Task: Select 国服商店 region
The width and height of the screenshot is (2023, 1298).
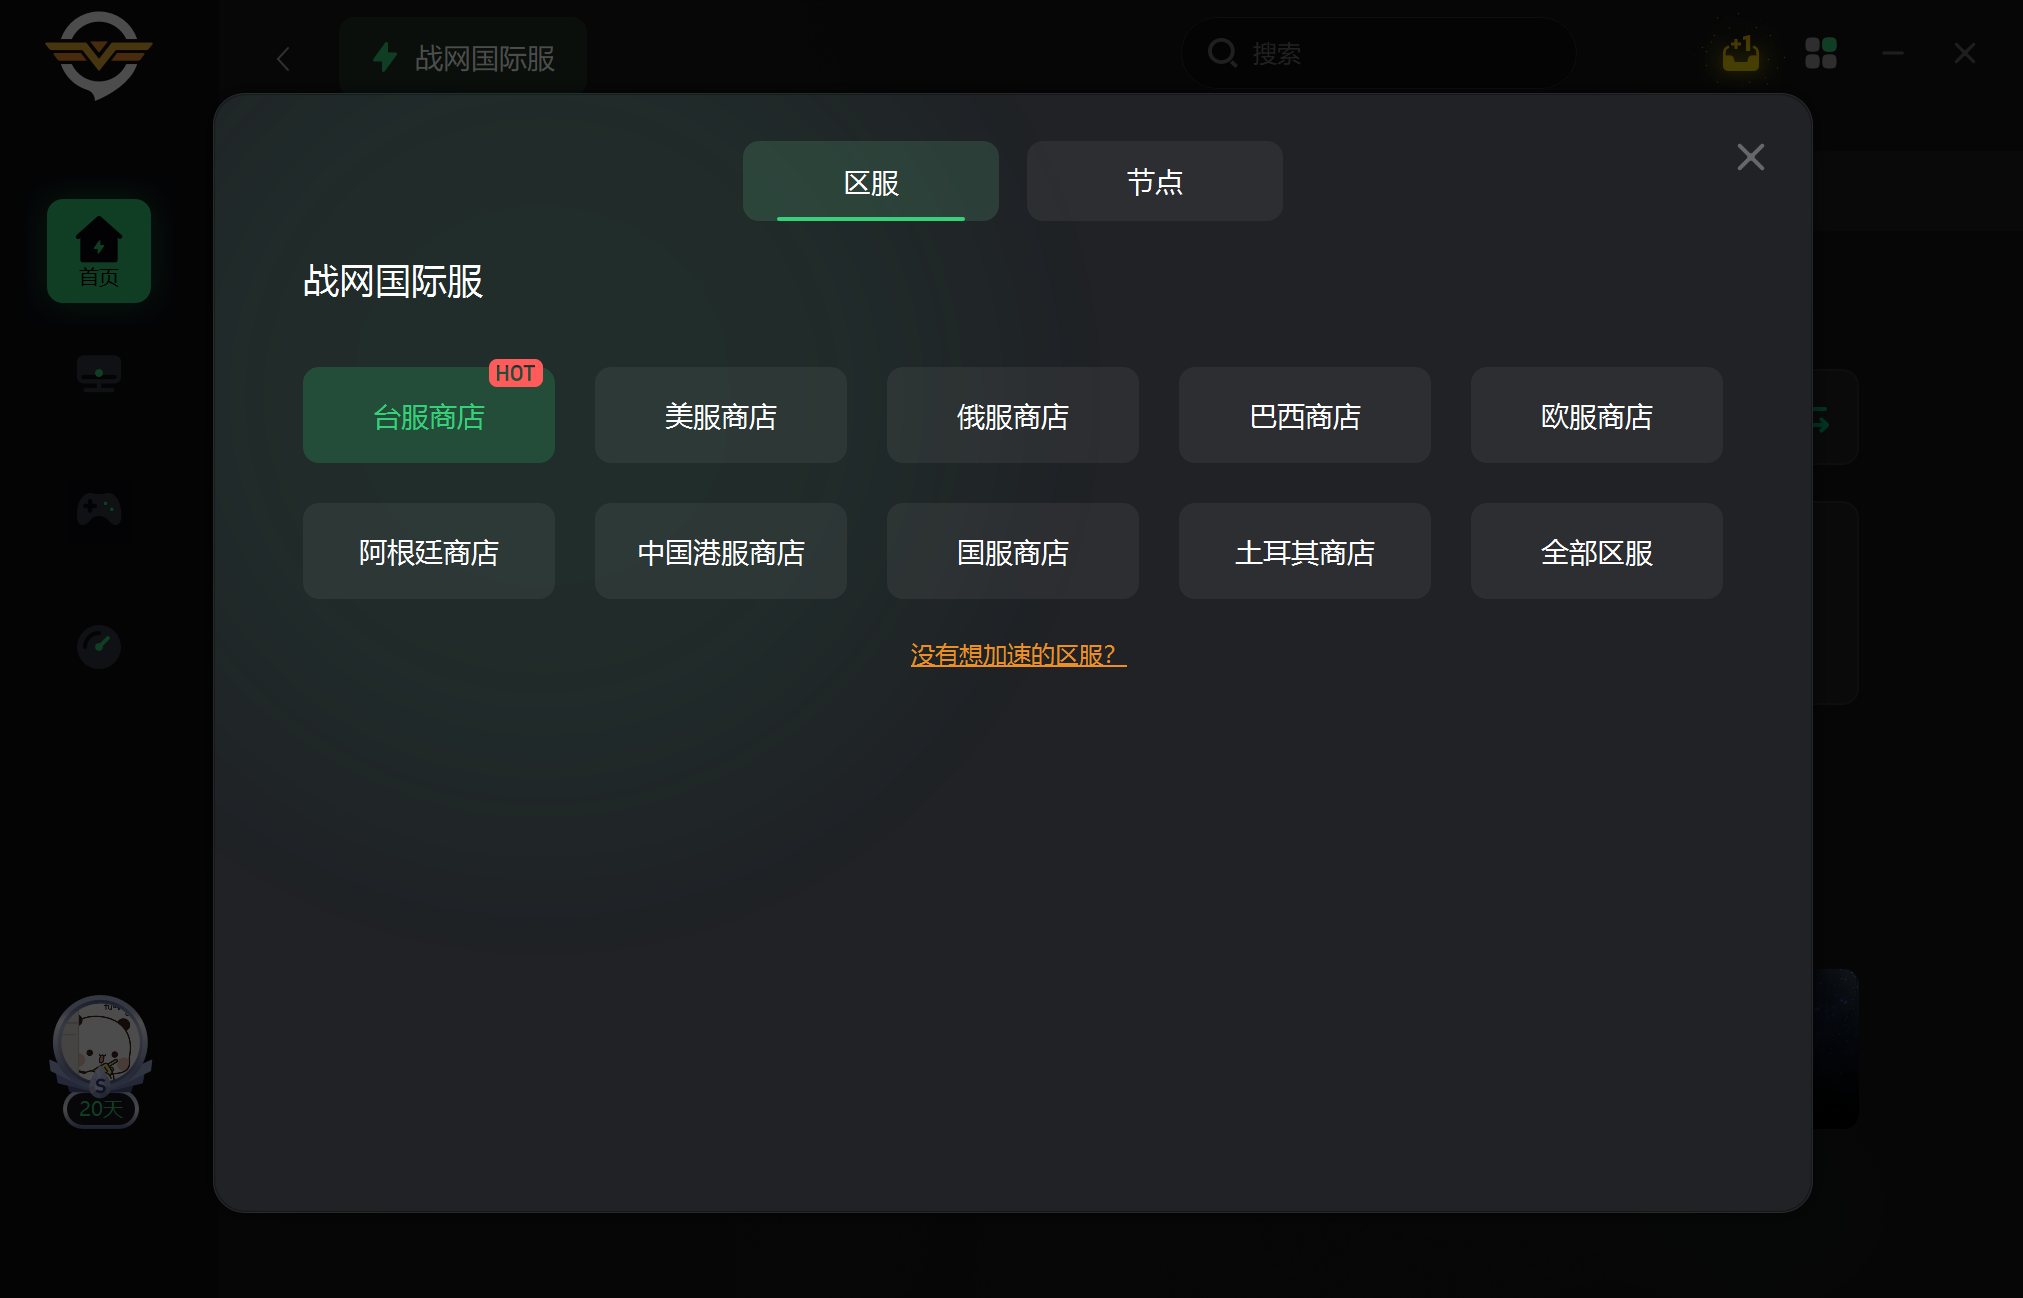Action: coord(1013,551)
